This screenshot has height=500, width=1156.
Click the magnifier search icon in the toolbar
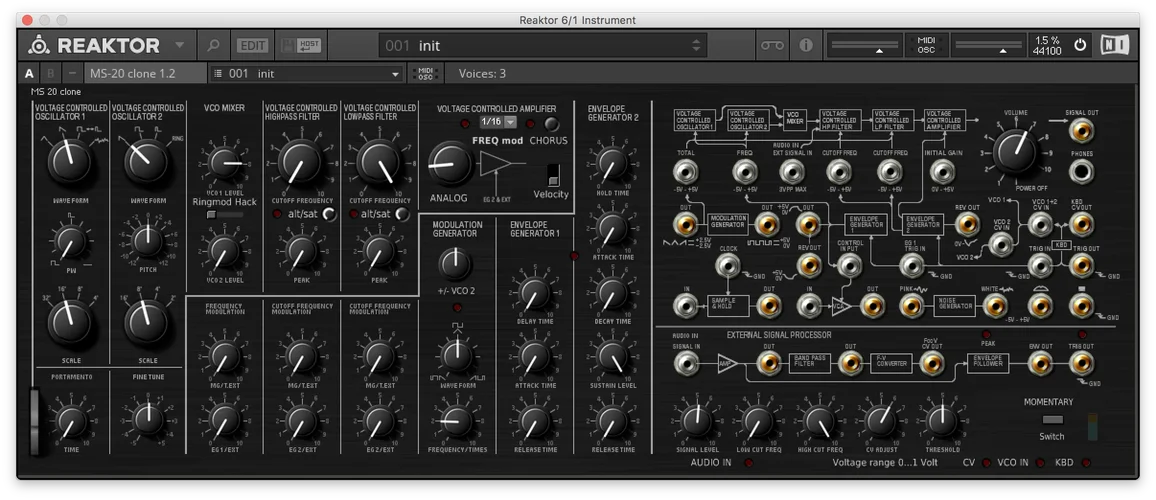coord(213,45)
